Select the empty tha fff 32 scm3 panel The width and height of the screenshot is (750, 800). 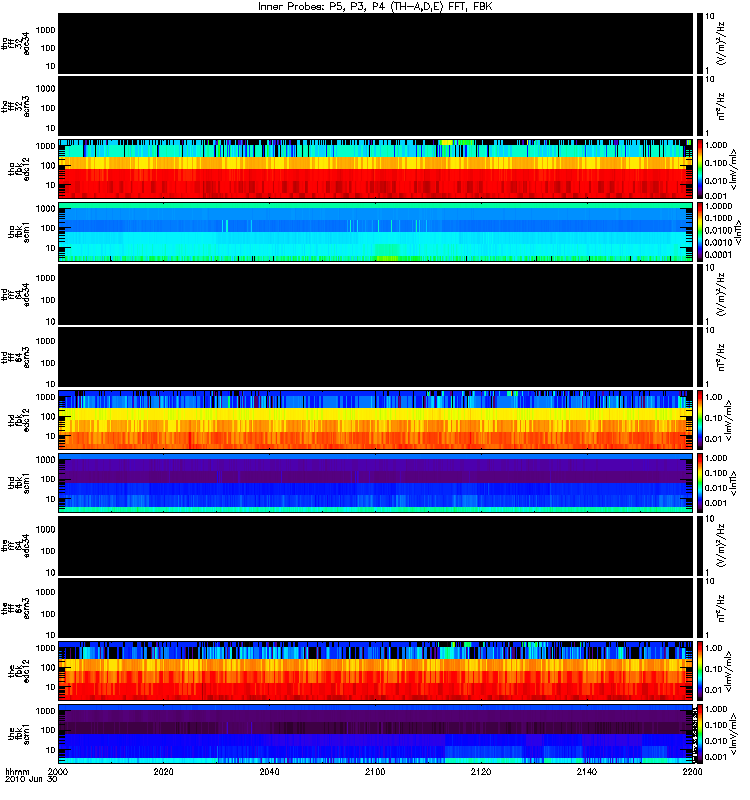(376, 106)
